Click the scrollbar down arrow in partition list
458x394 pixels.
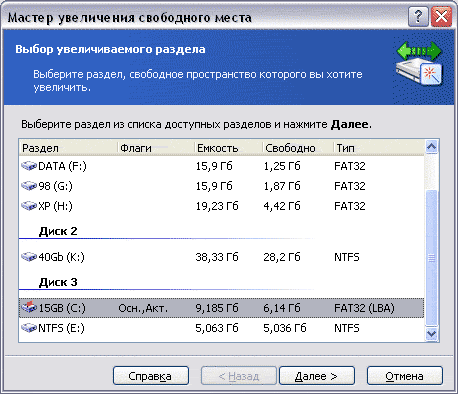click(x=432, y=333)
